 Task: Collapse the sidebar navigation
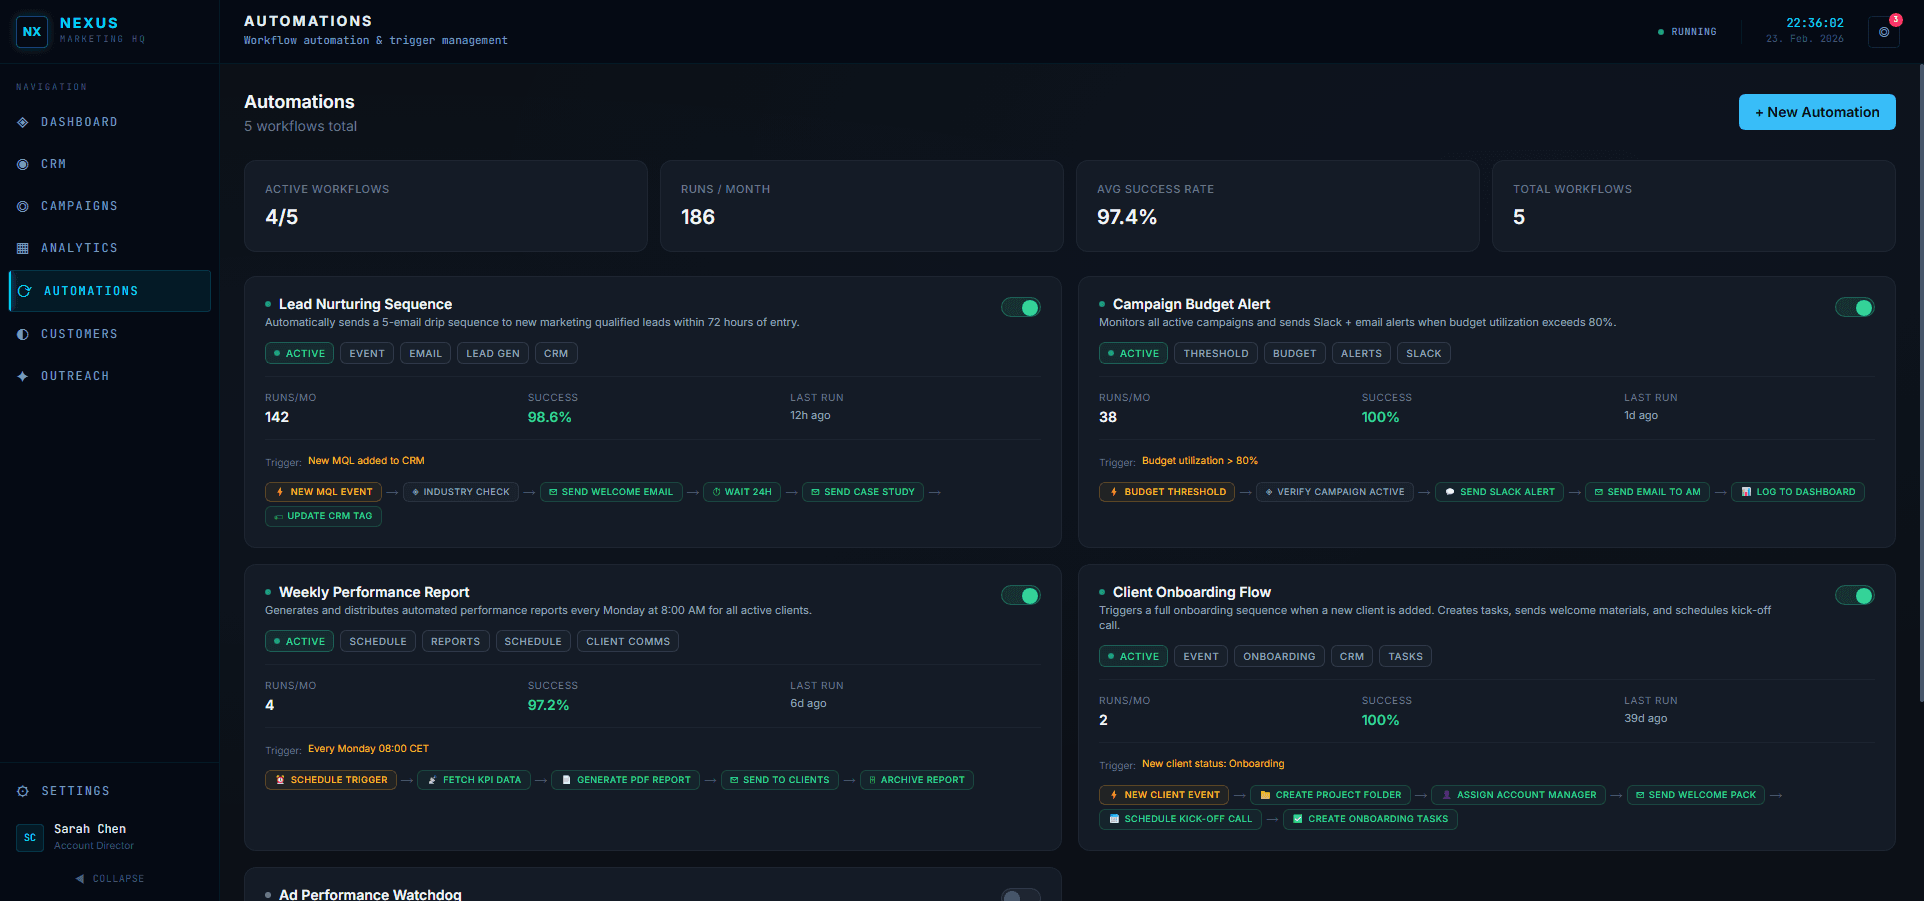(x=110, y=878)
